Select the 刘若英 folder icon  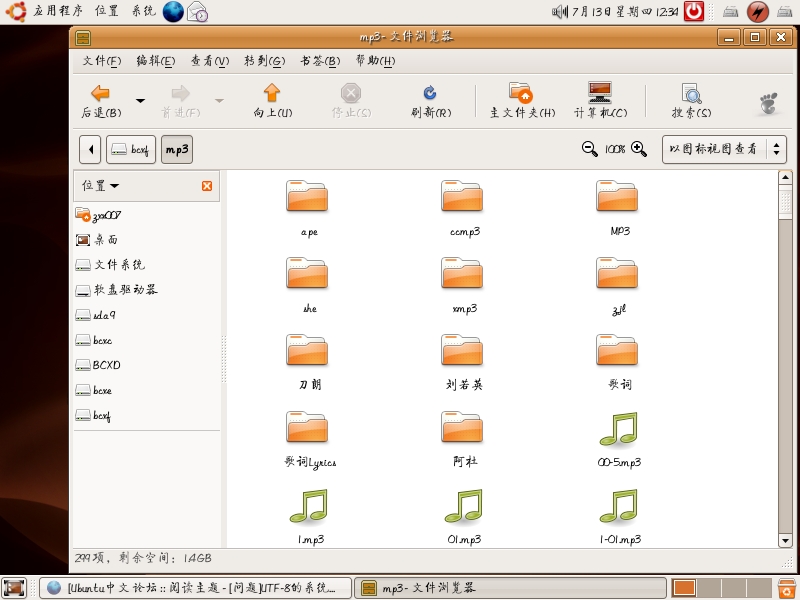tap(462, 350)
